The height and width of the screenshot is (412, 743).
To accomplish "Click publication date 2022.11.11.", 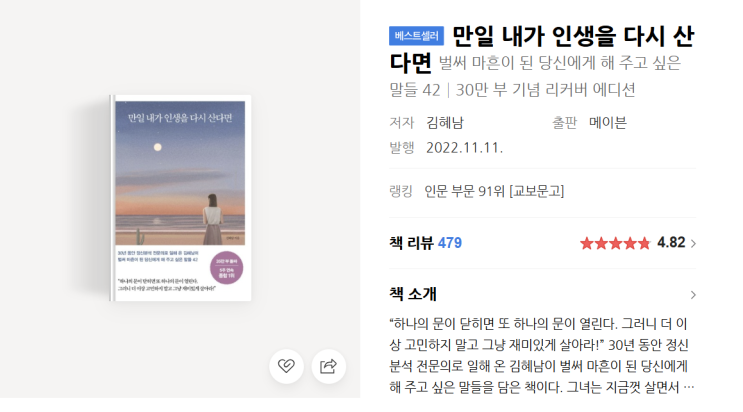I will [x=464, y=148].
